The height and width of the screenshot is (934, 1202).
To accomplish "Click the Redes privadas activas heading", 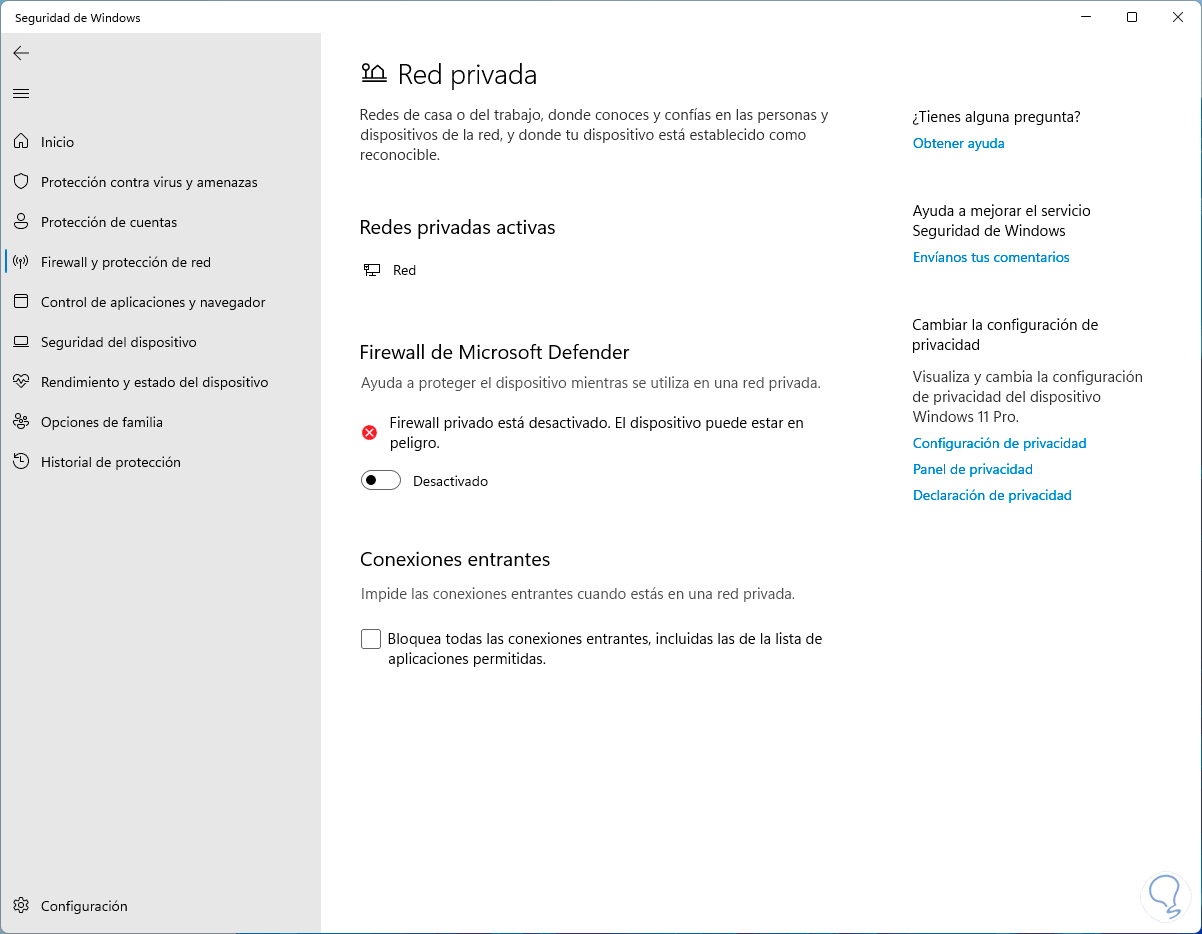I will coord(457,227).
